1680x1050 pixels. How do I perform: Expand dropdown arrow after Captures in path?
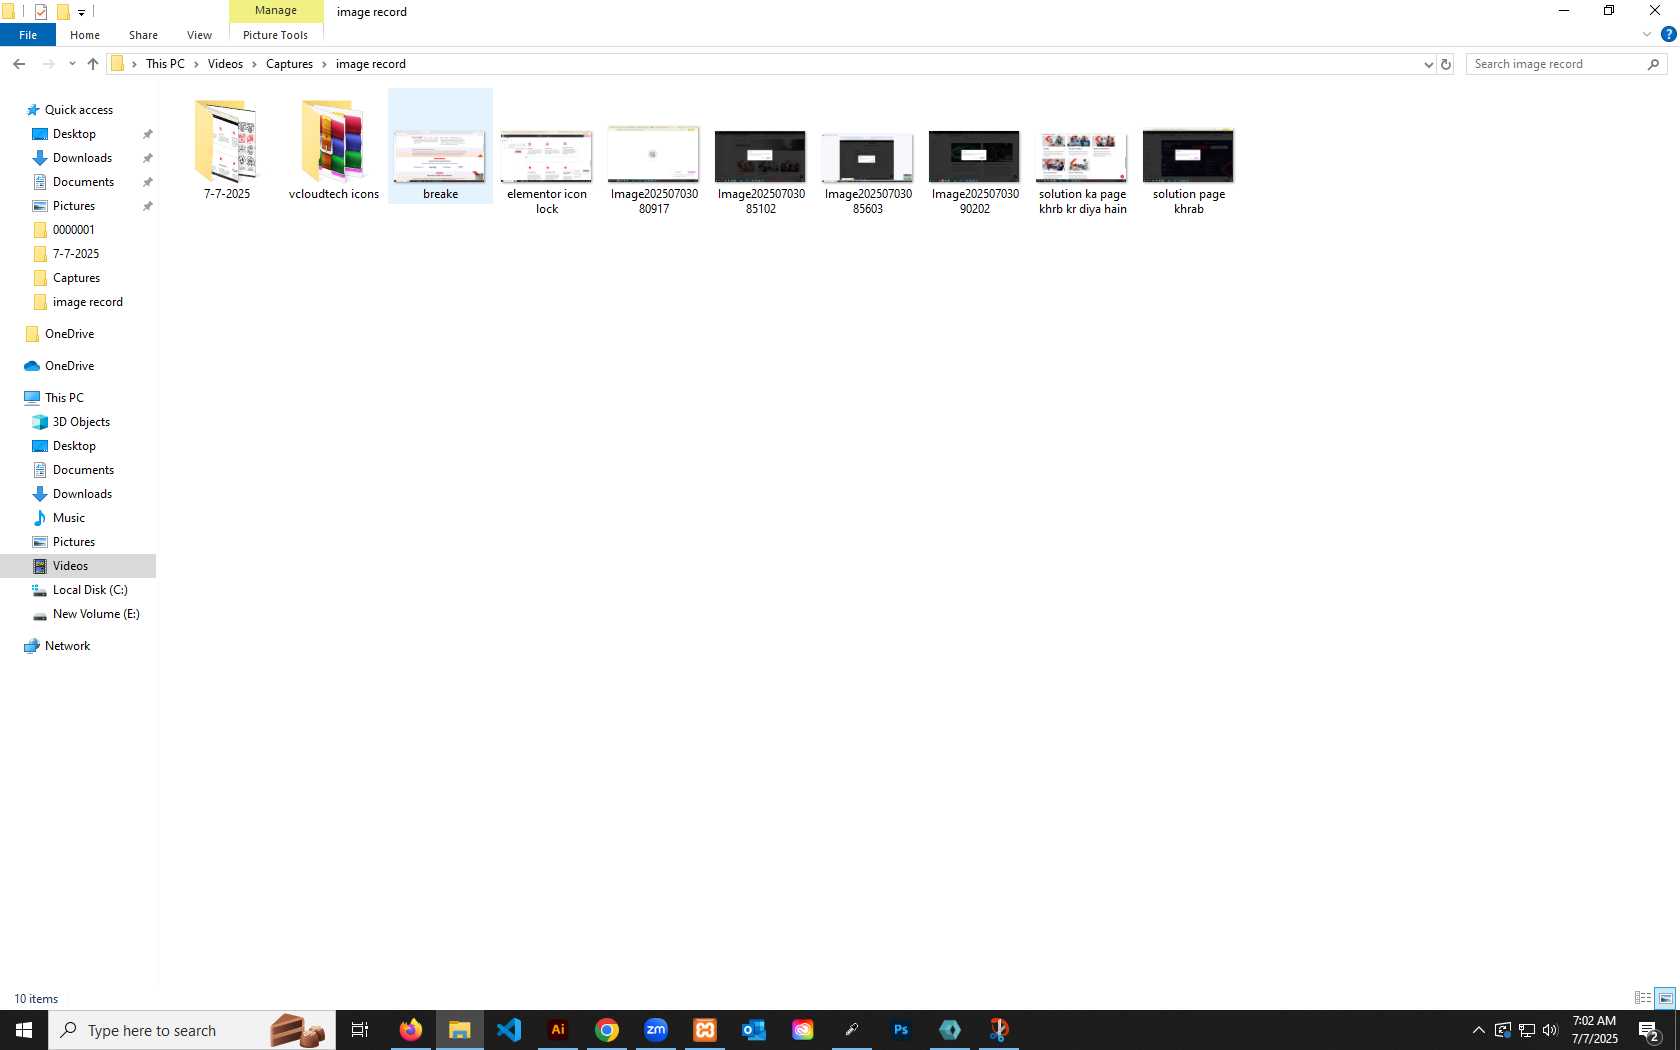[324, 64]
